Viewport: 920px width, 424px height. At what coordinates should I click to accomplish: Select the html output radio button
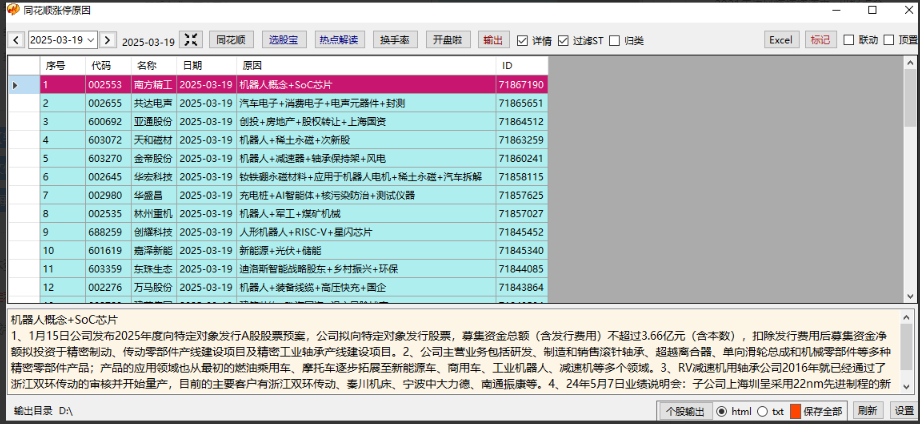[723, 411]
